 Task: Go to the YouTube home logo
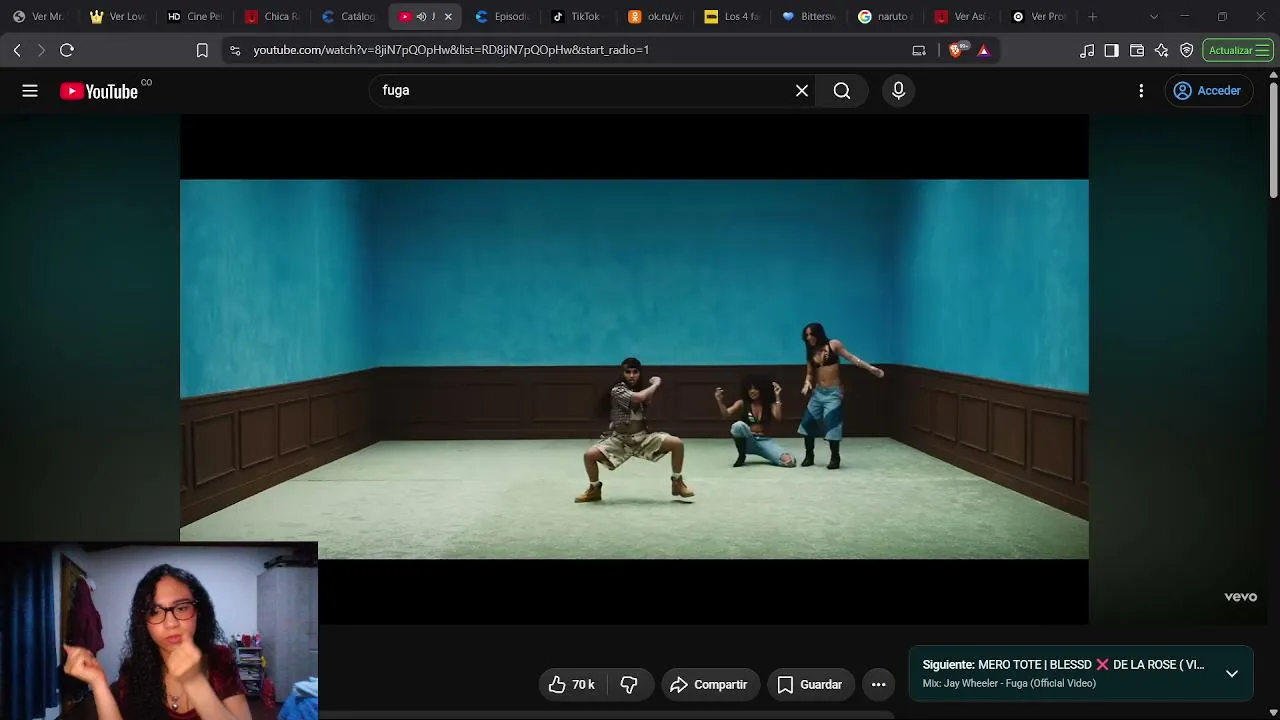(99, 91)
